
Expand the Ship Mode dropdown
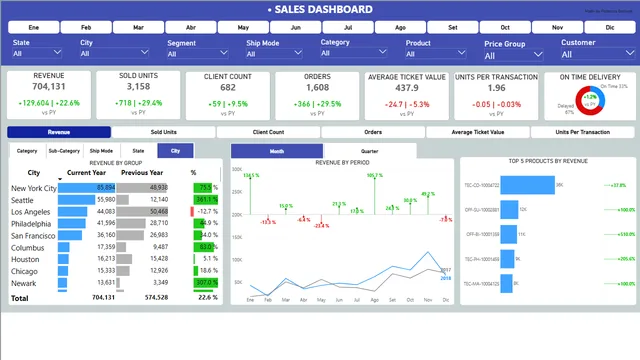pos(274,53)
